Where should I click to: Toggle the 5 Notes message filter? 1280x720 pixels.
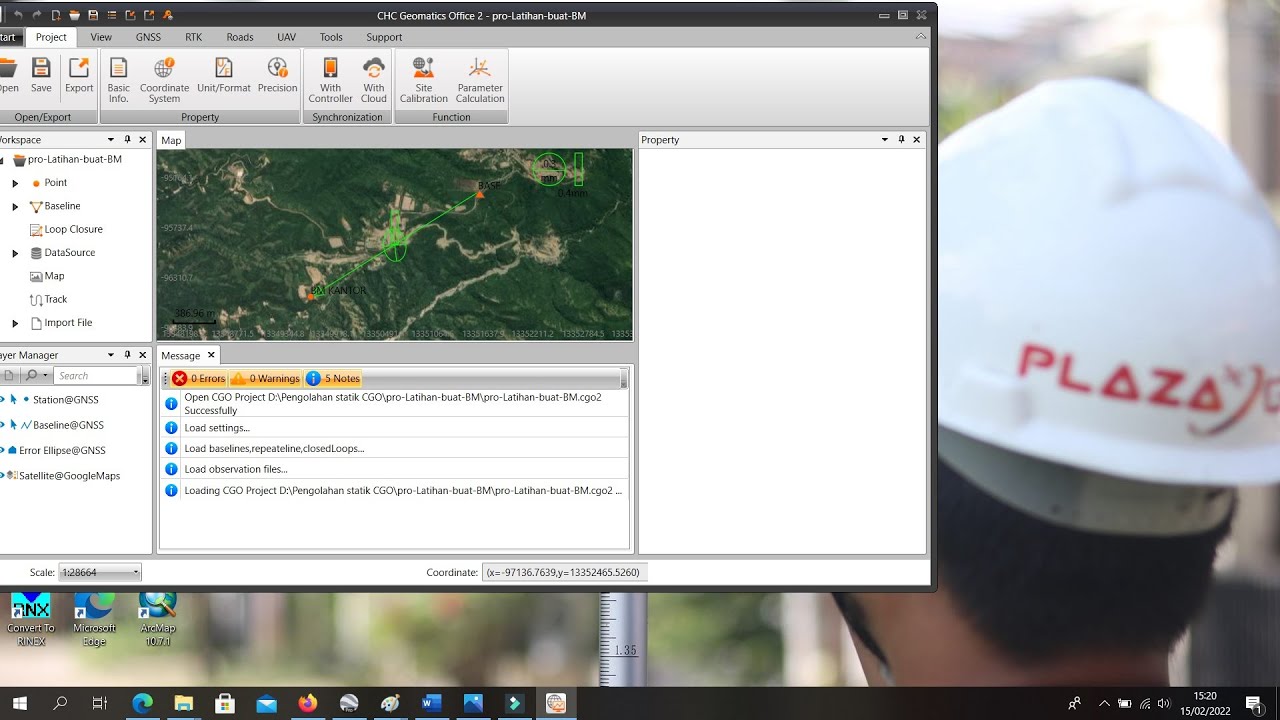point(333,378)
